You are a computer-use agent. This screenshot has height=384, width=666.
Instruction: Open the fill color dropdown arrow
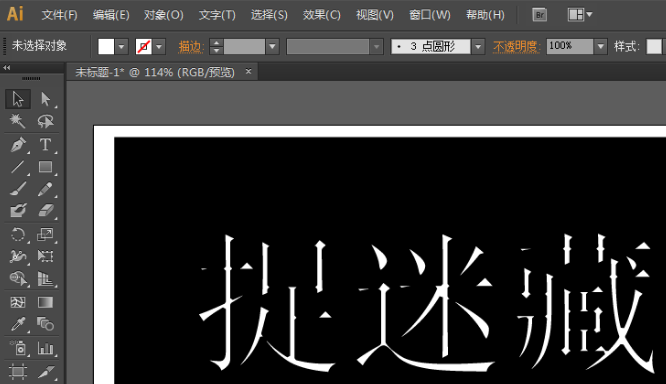121,46
